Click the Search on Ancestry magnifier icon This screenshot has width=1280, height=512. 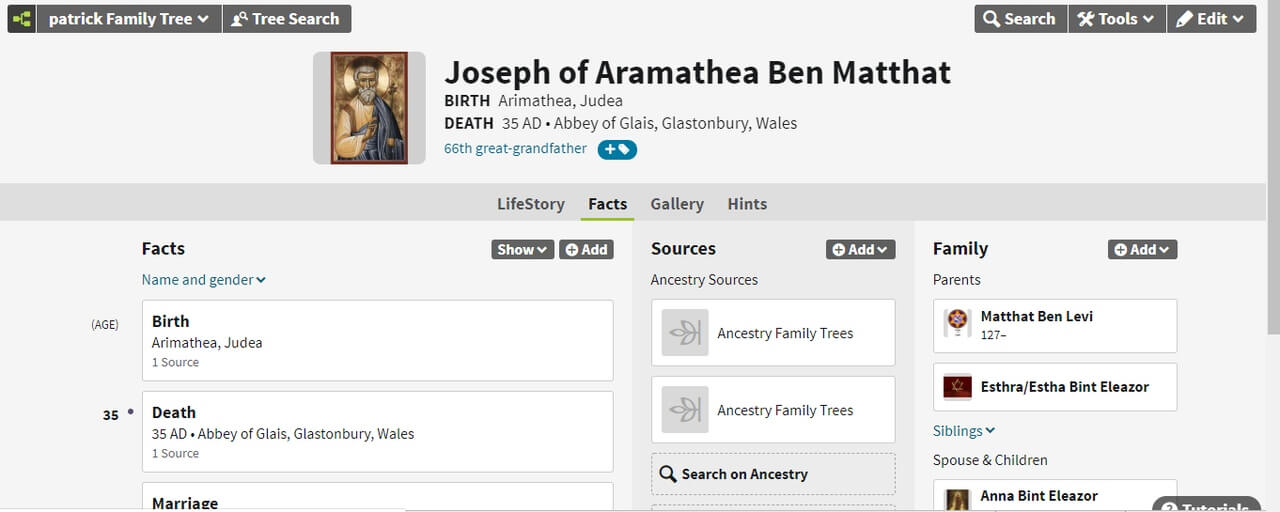coord(668,474)
